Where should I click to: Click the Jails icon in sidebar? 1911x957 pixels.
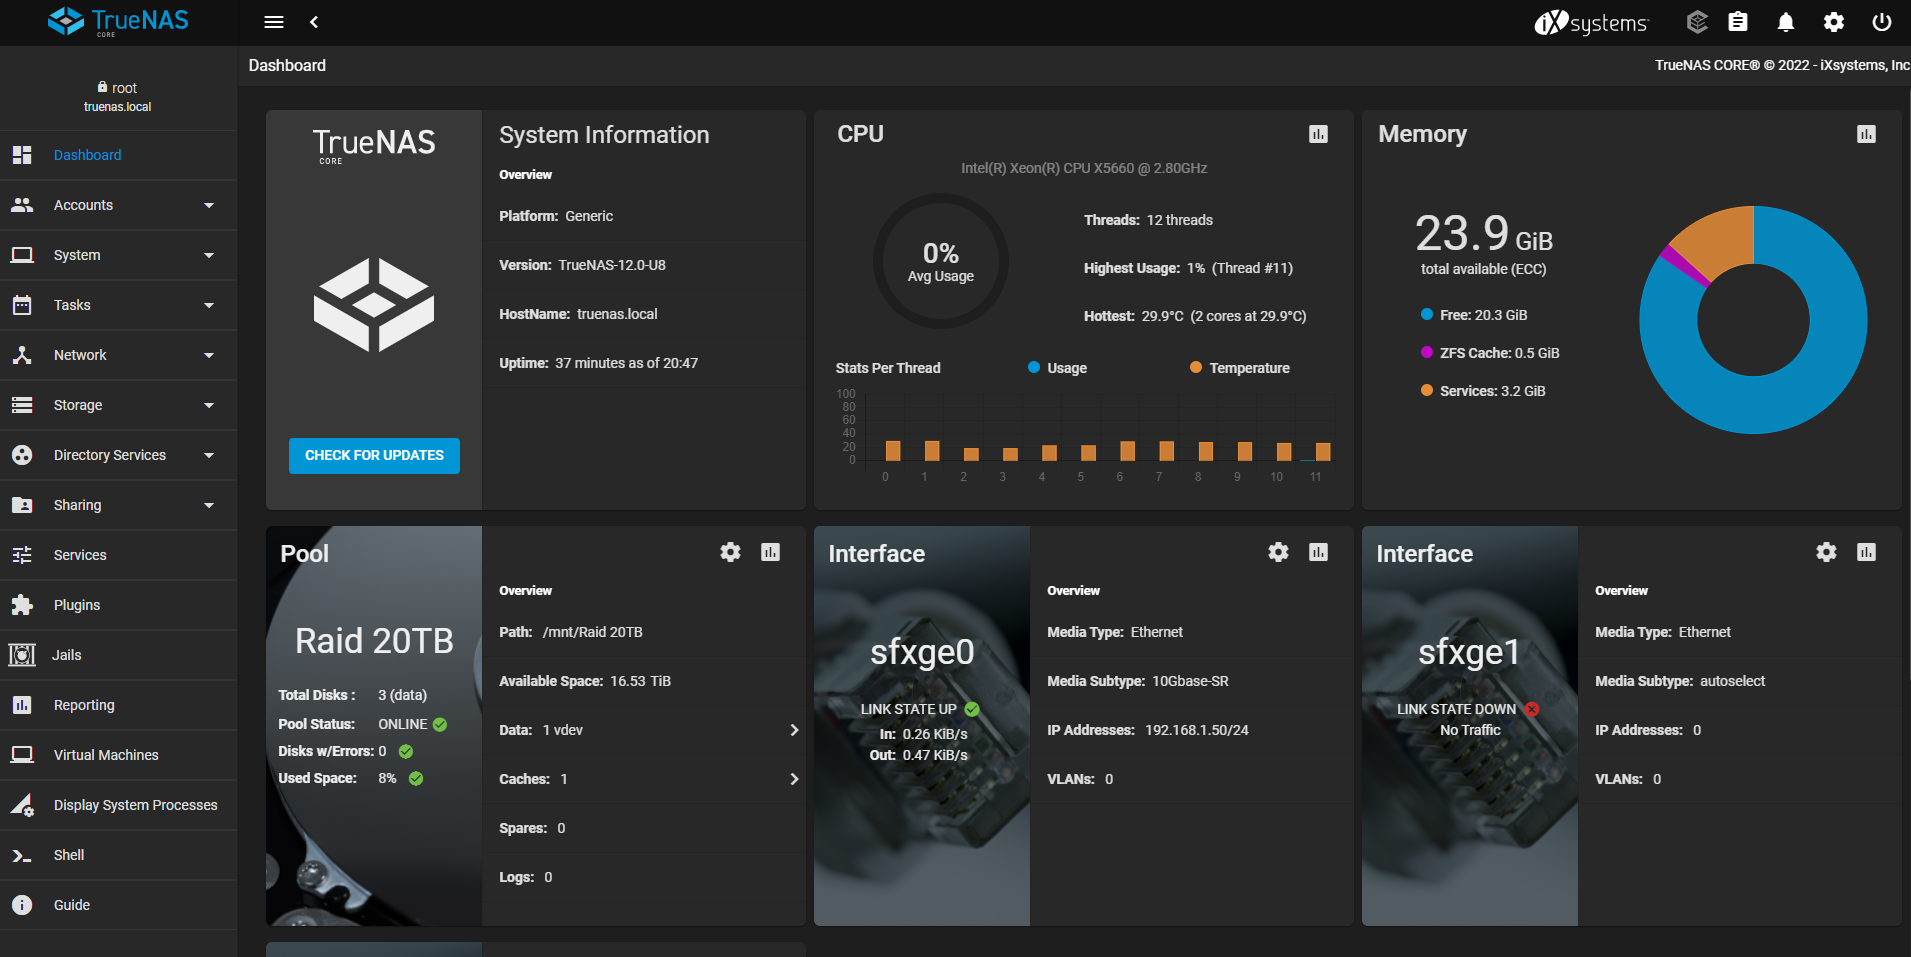22,655
